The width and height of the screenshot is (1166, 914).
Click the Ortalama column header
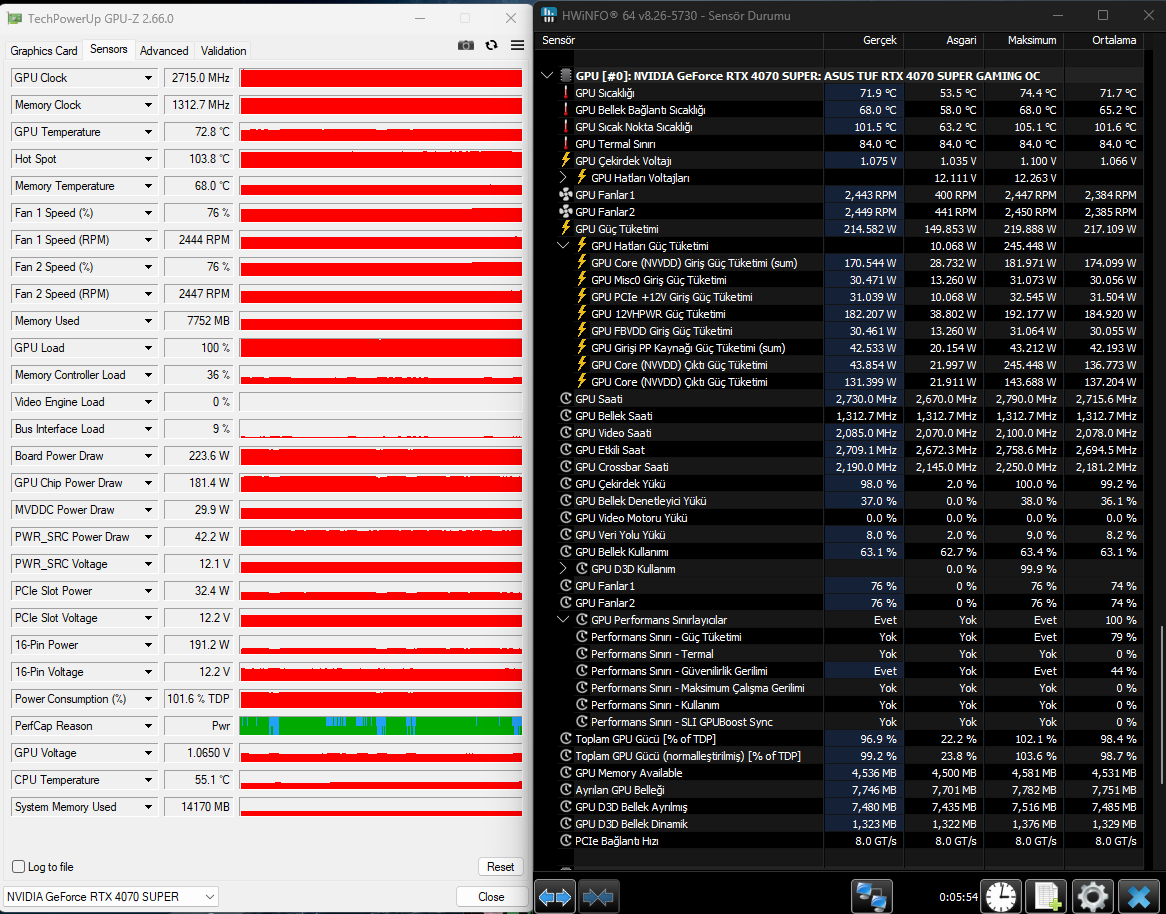click(1104, 40)
